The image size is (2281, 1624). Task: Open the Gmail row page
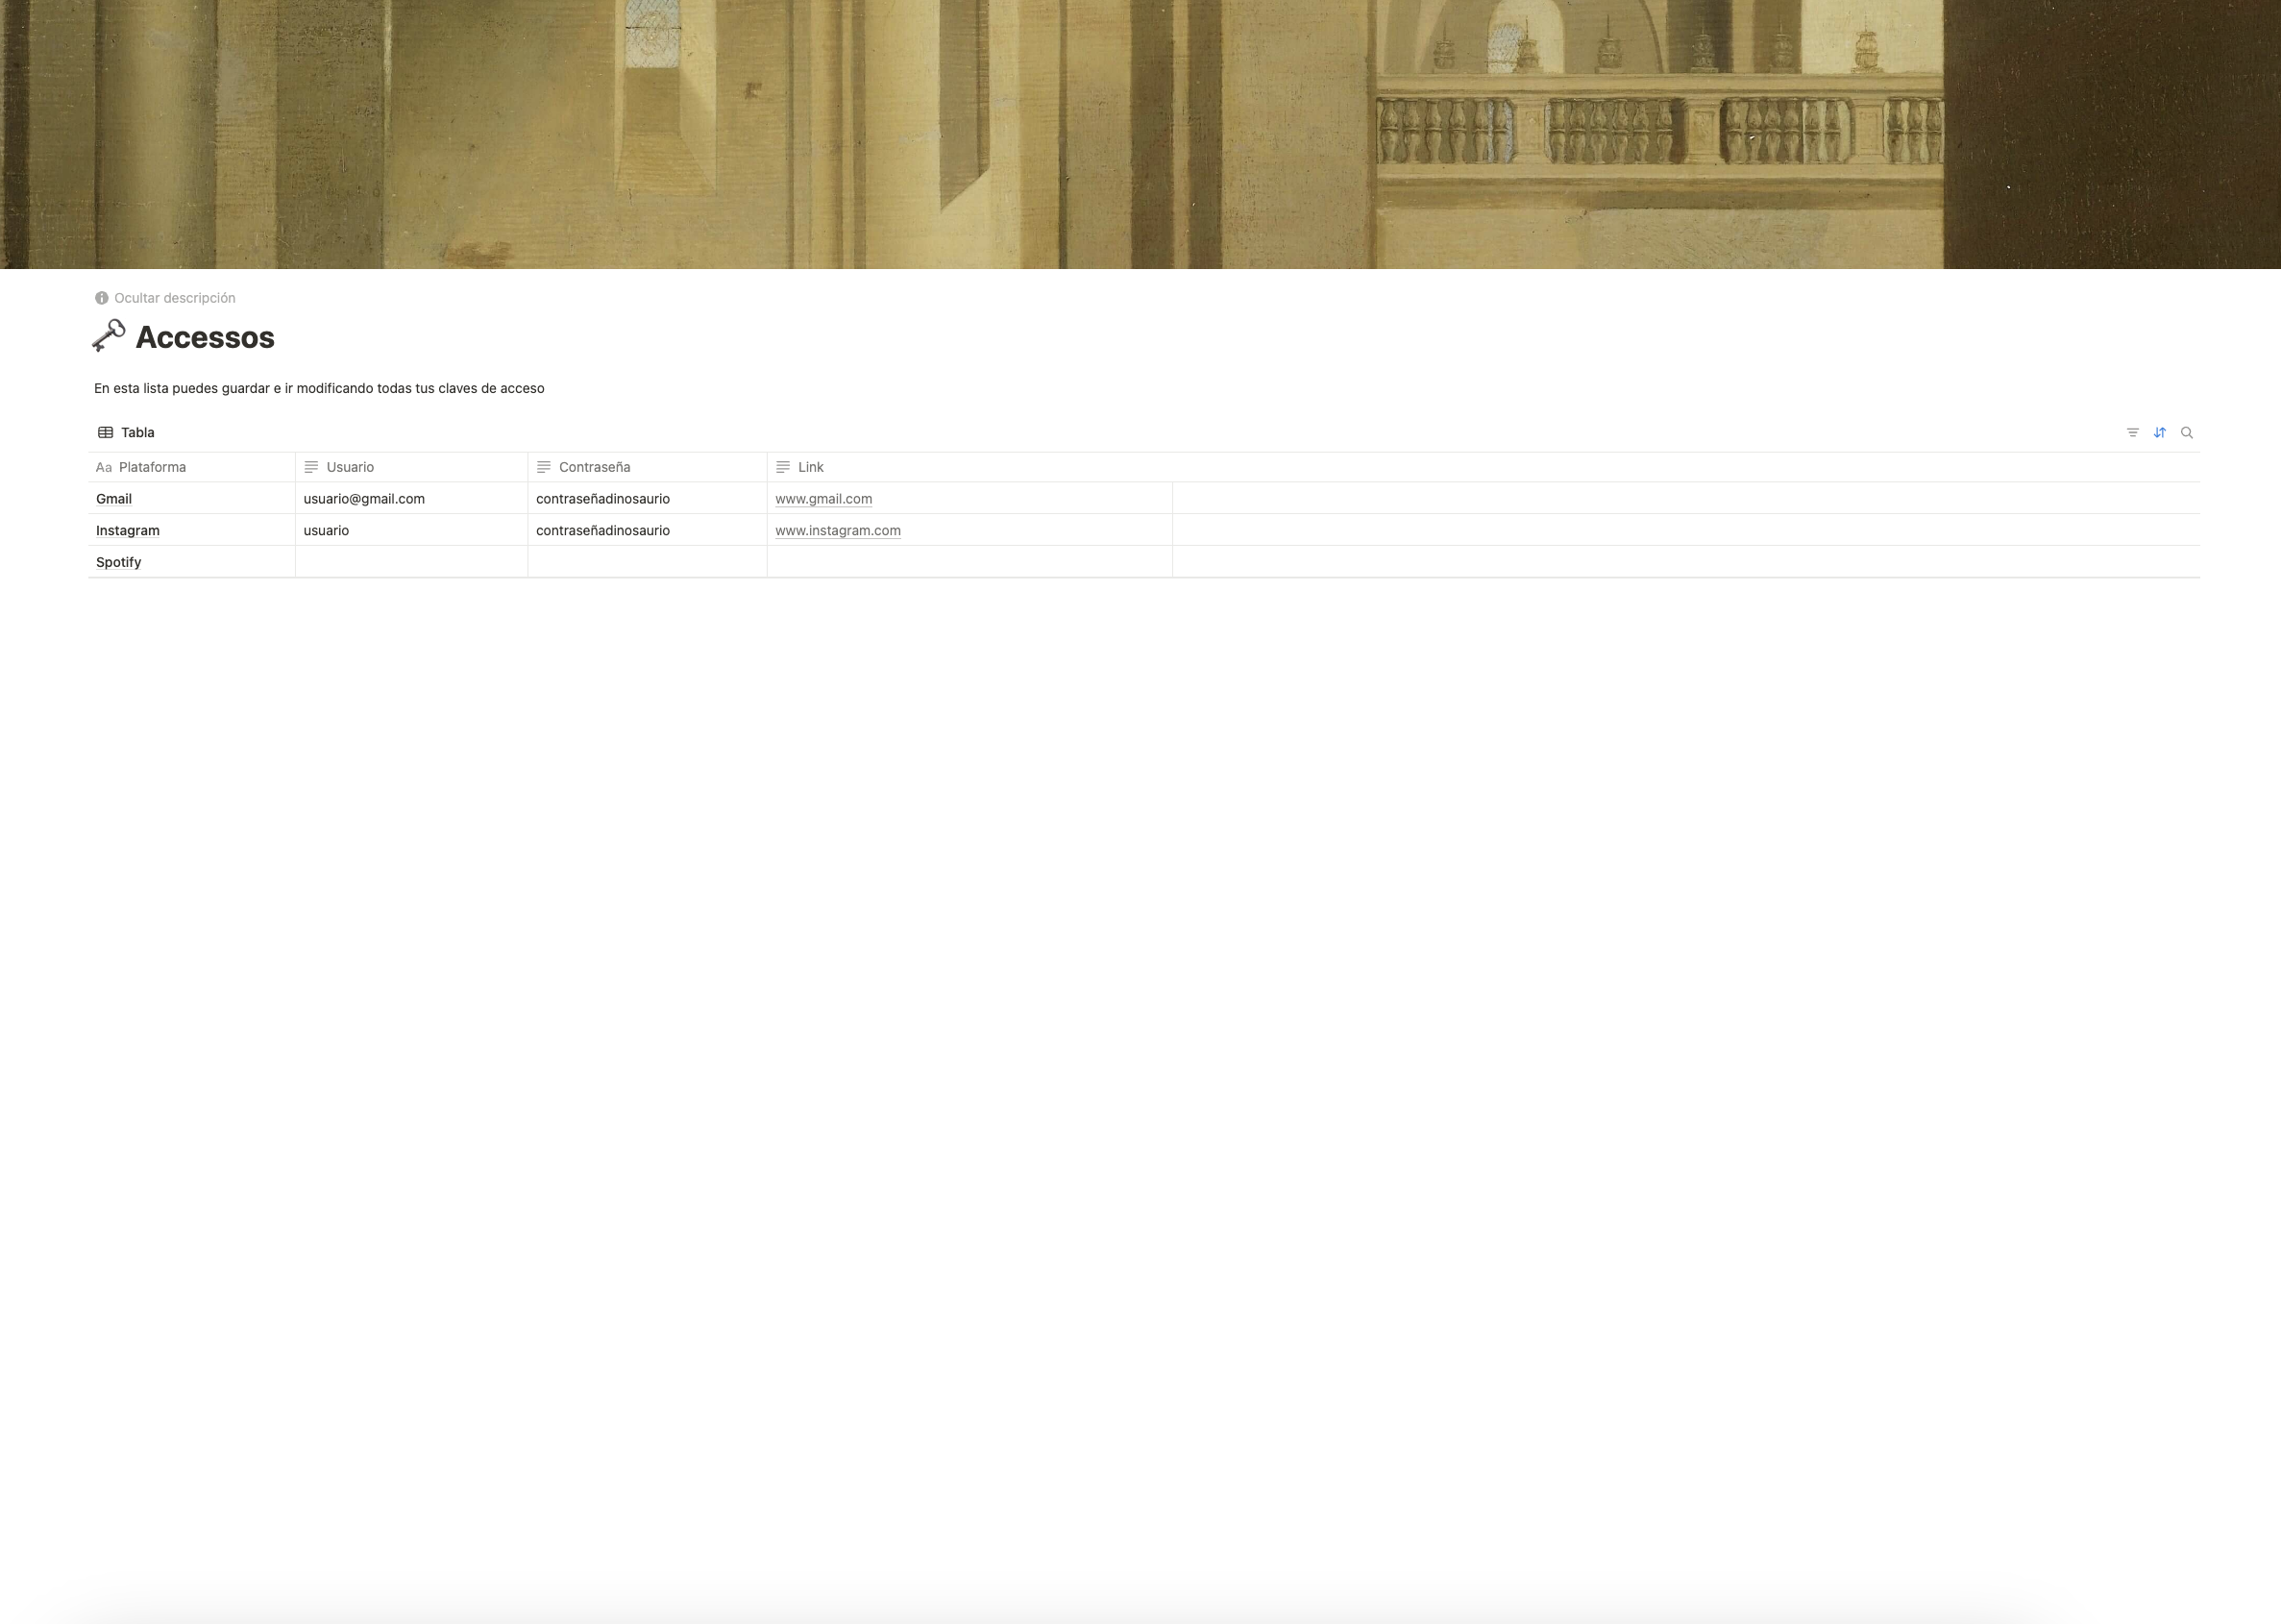[x=114, y=499]
